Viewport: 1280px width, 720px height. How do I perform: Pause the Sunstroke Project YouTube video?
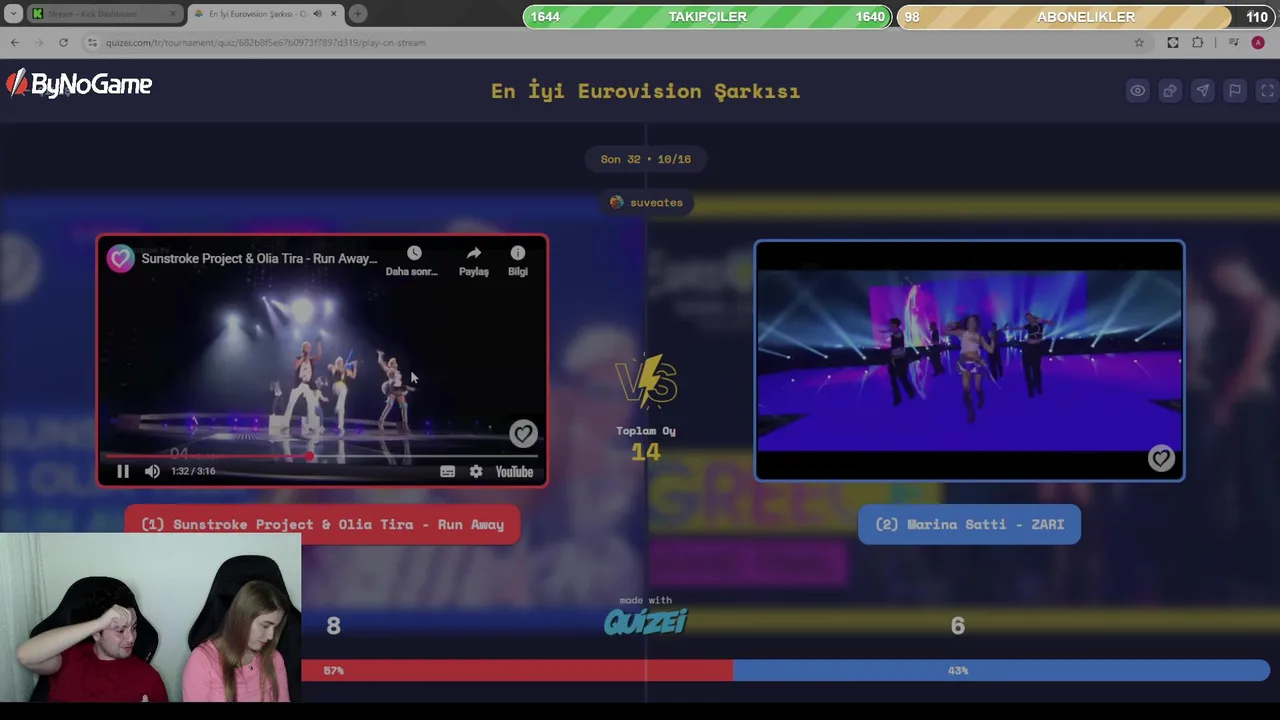coord(123,471)
